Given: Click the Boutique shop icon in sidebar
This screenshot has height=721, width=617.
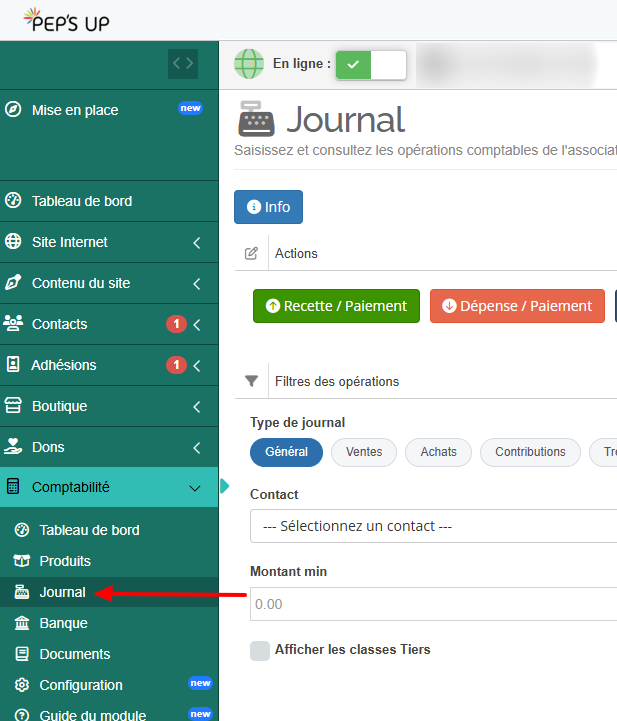Looking at the screenshot, I should pyautogui.click(x=13, y=406).
